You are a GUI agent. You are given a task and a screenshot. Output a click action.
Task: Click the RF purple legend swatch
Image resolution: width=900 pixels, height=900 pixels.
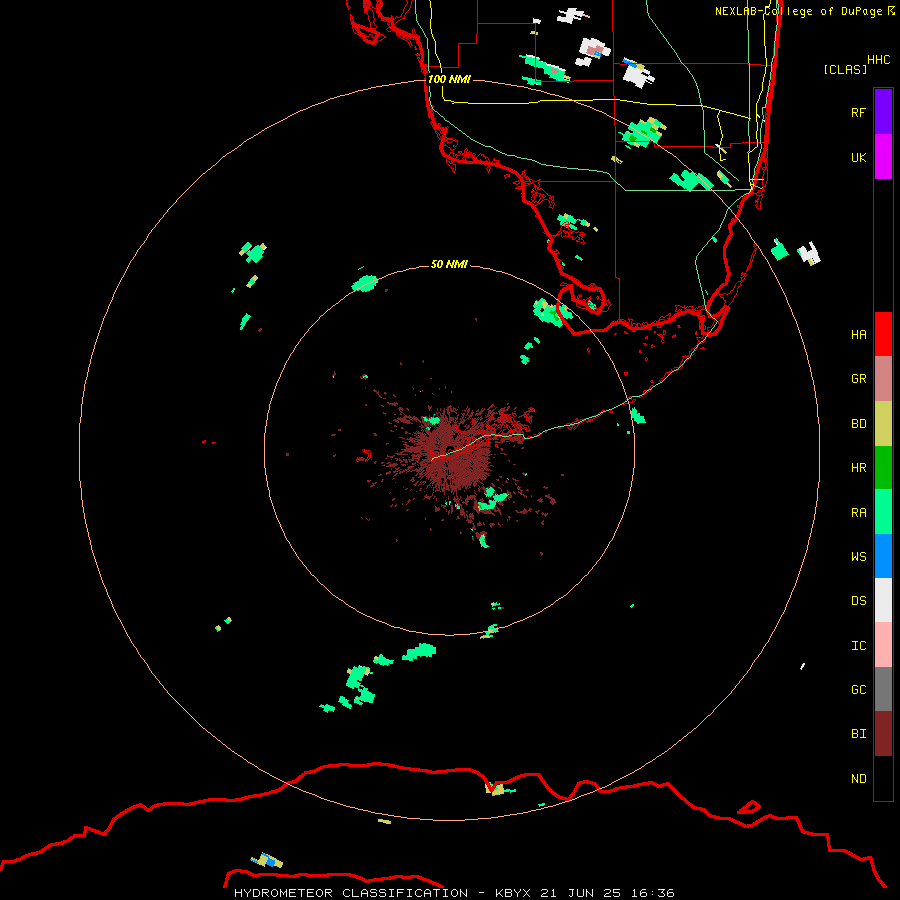883,112
